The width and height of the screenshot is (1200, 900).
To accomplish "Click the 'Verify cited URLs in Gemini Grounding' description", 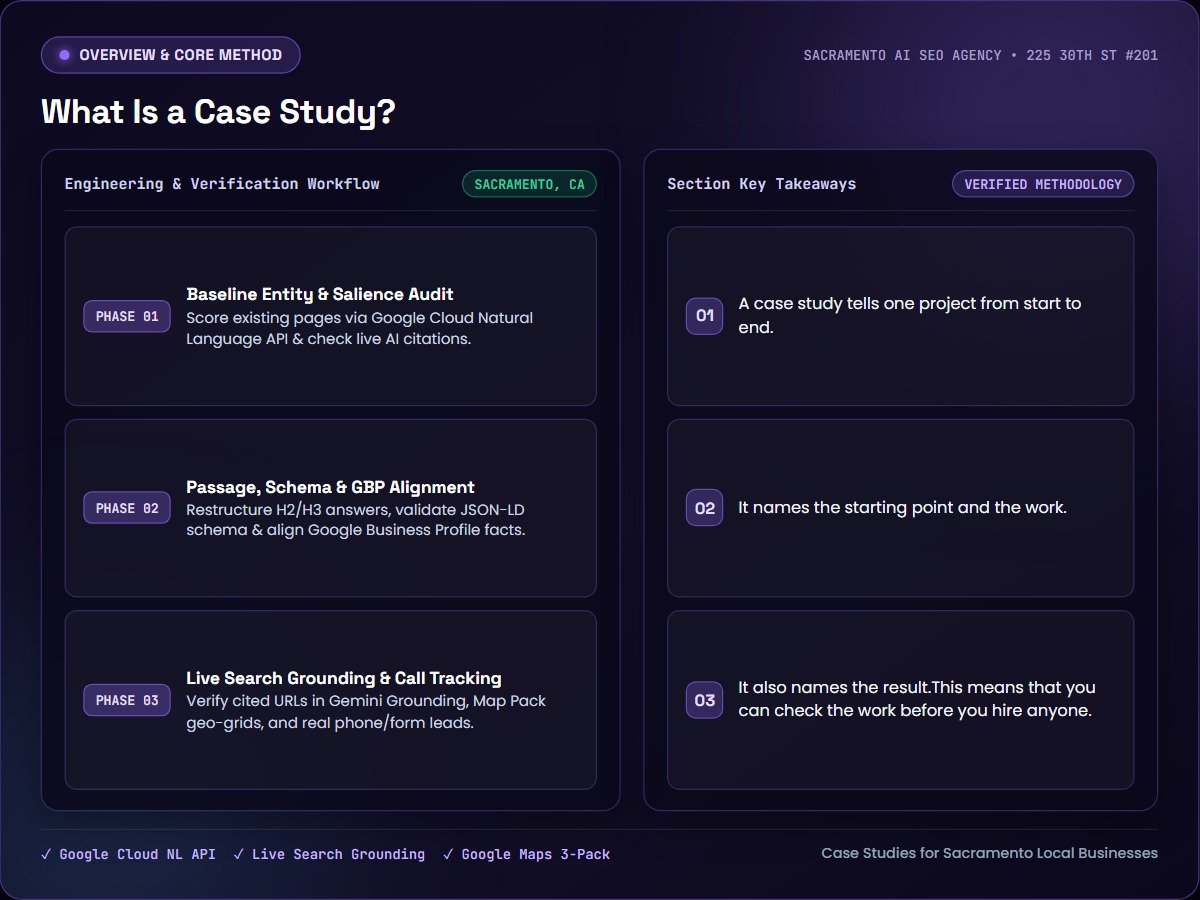I will click(366, 712).
